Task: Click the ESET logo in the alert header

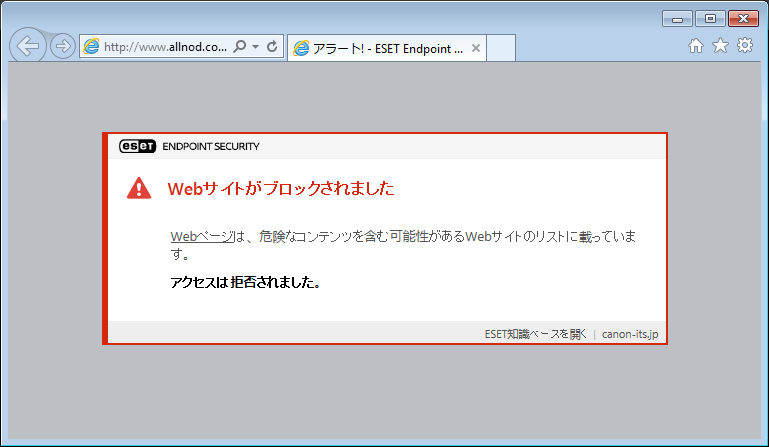Action: coord(137,146)
